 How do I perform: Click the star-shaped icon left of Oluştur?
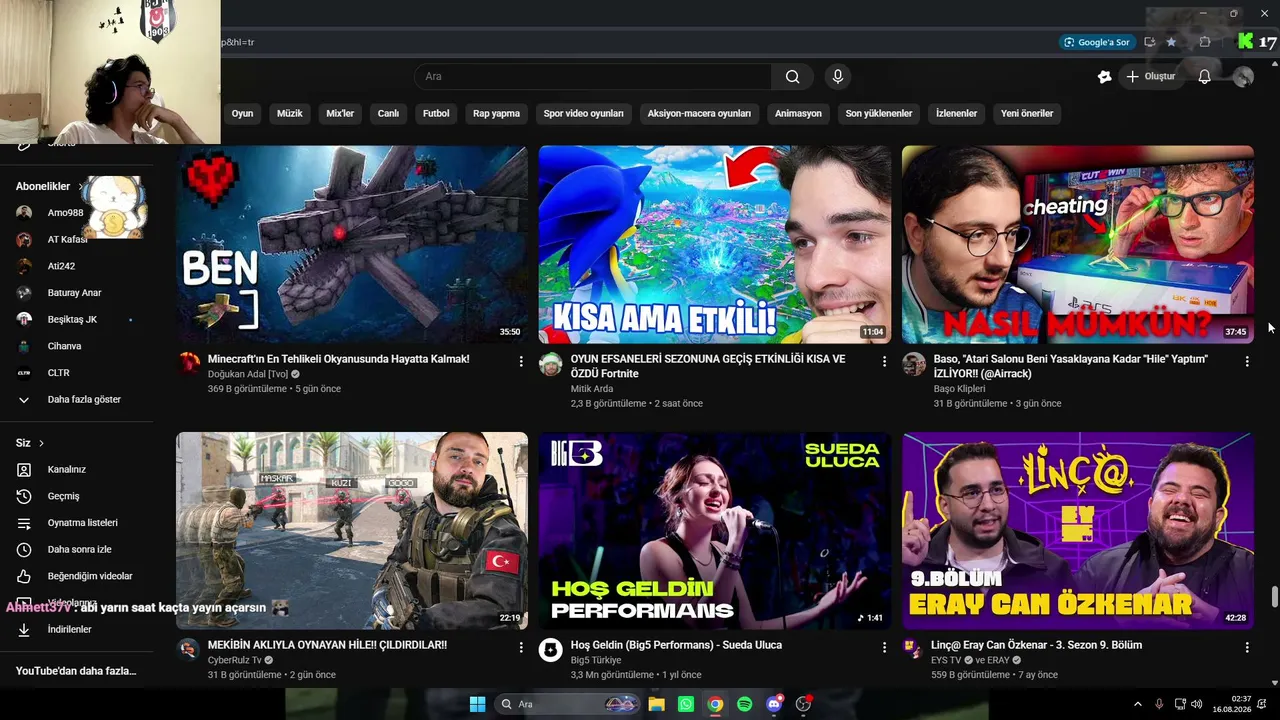[x=1104, y=77]
